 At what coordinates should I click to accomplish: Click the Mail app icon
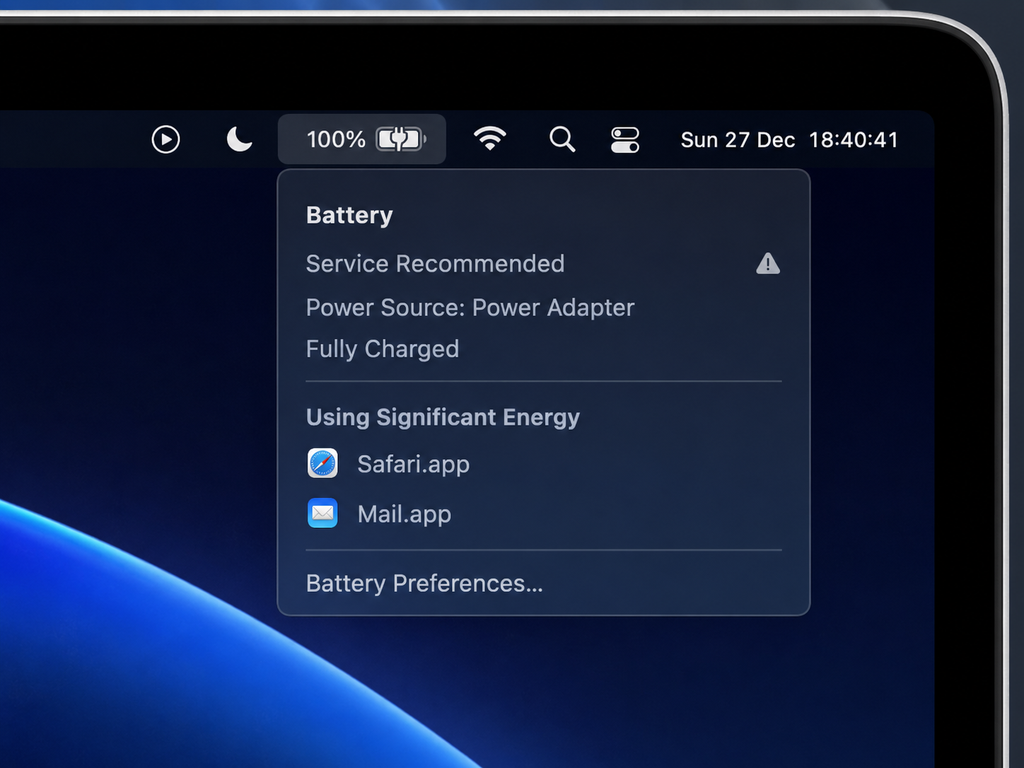coord(323,513)
